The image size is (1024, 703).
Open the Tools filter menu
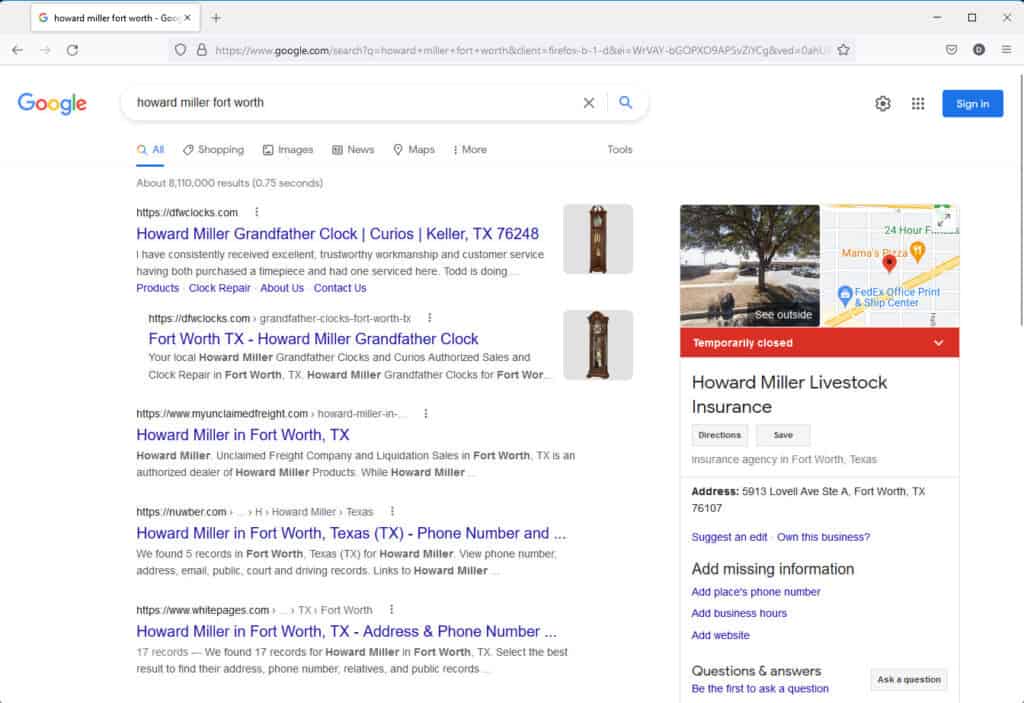click(620, 150)
